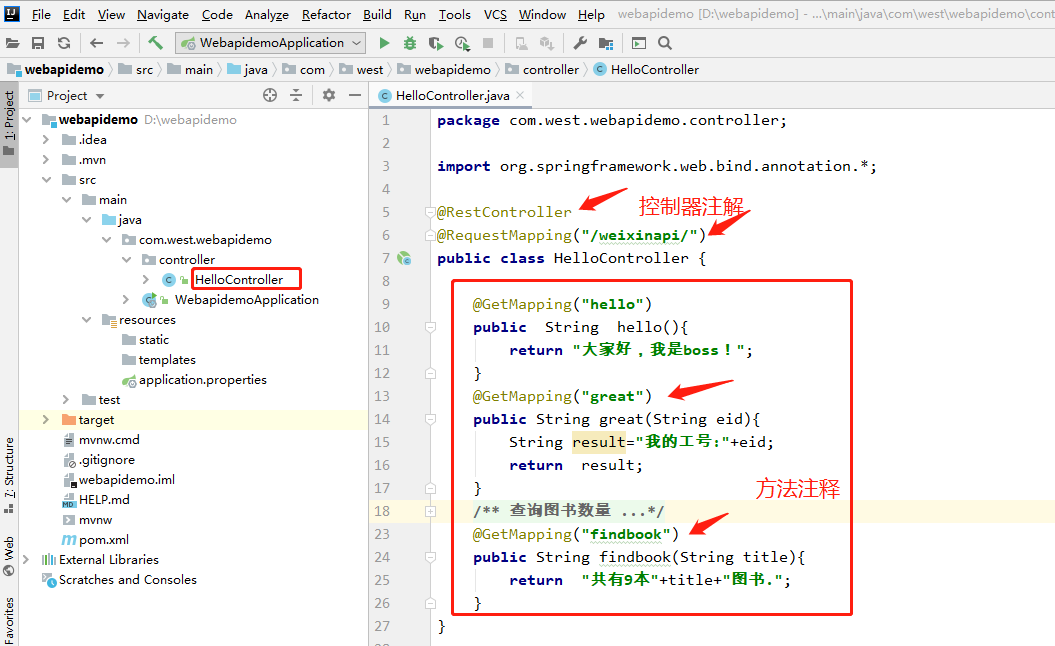This screenshot has height=646, width=1055.
Task: Select WebapidemoApplication in project tree
Action: [x=247, y=299]
